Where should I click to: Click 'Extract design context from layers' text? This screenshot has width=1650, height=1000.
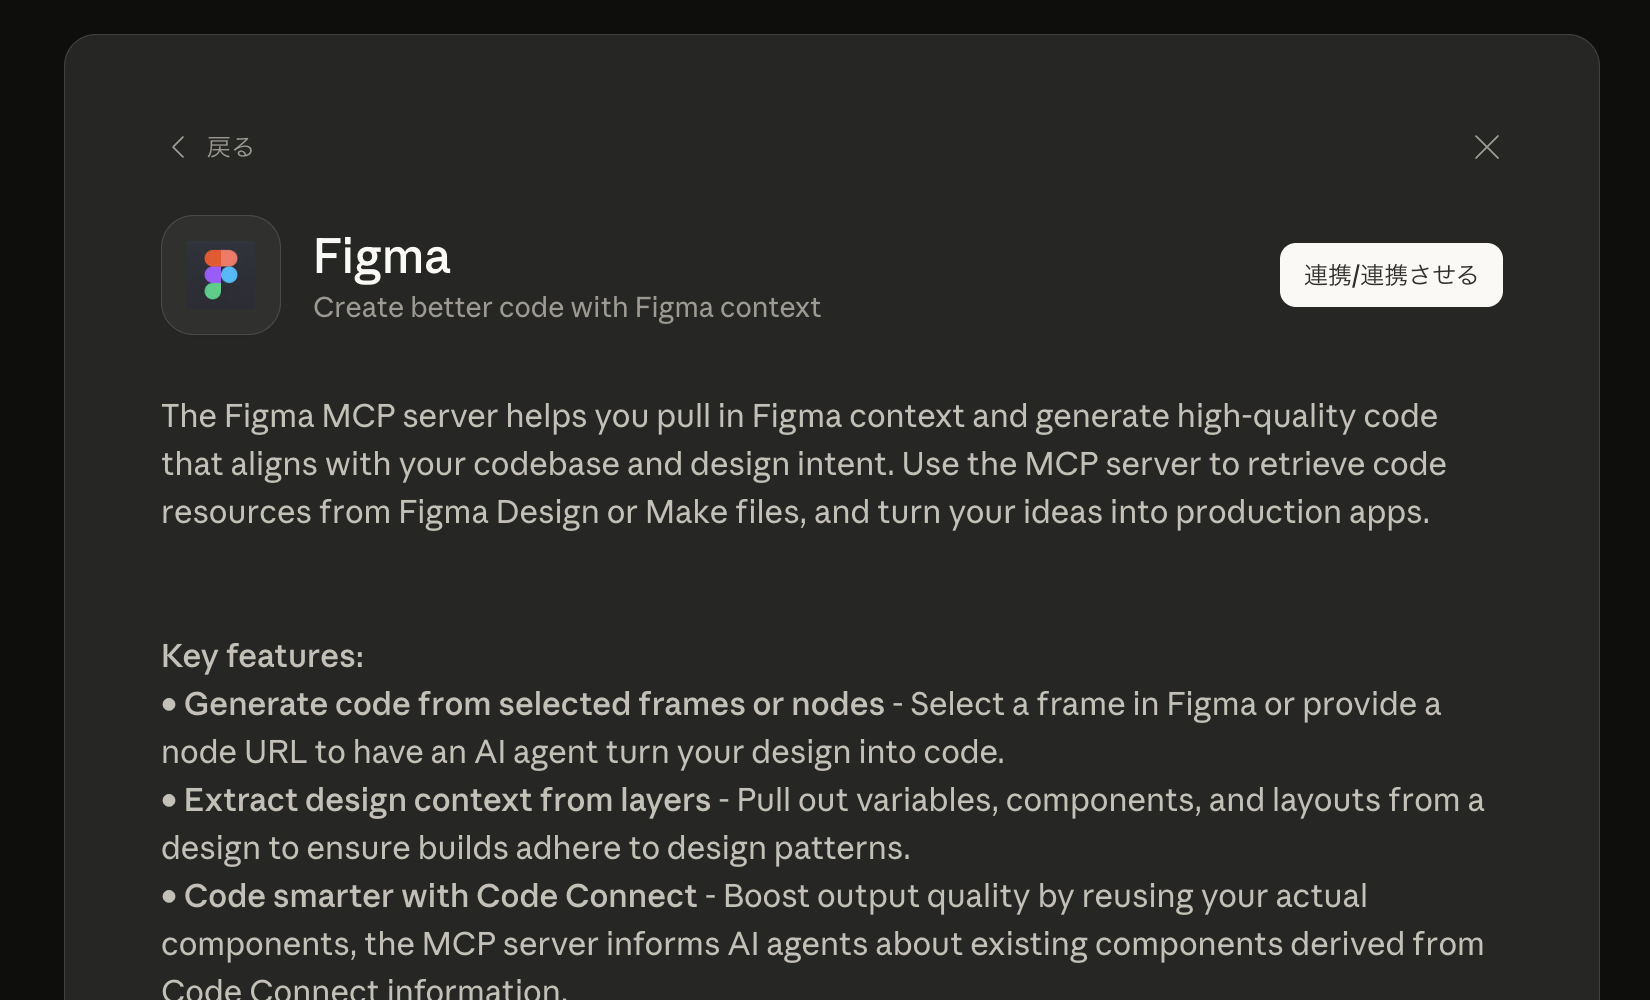click(447, 800)
